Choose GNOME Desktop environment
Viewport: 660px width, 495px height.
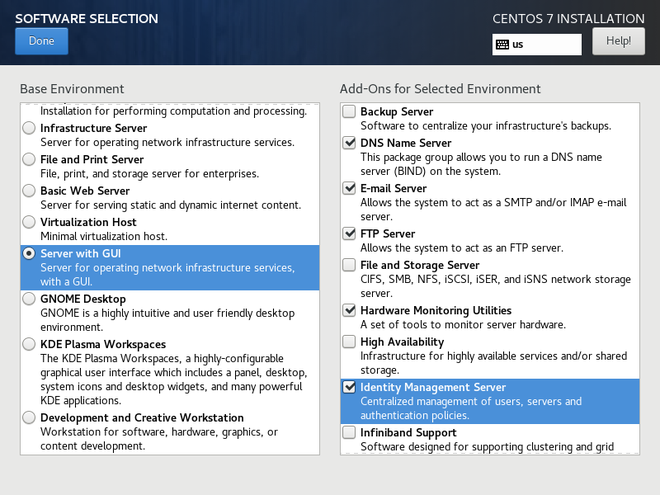[x=29, y=298]
